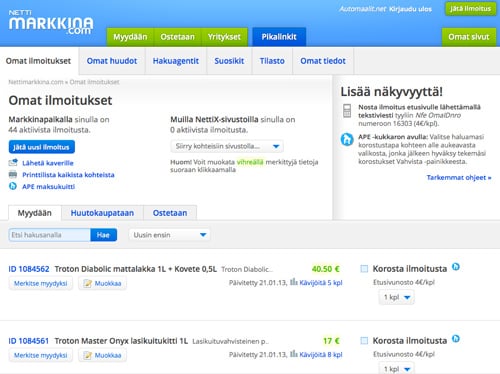Click the Jätä uusi ilmoitus button
Screen dimensions: 500x374
[x=42, y=147]
